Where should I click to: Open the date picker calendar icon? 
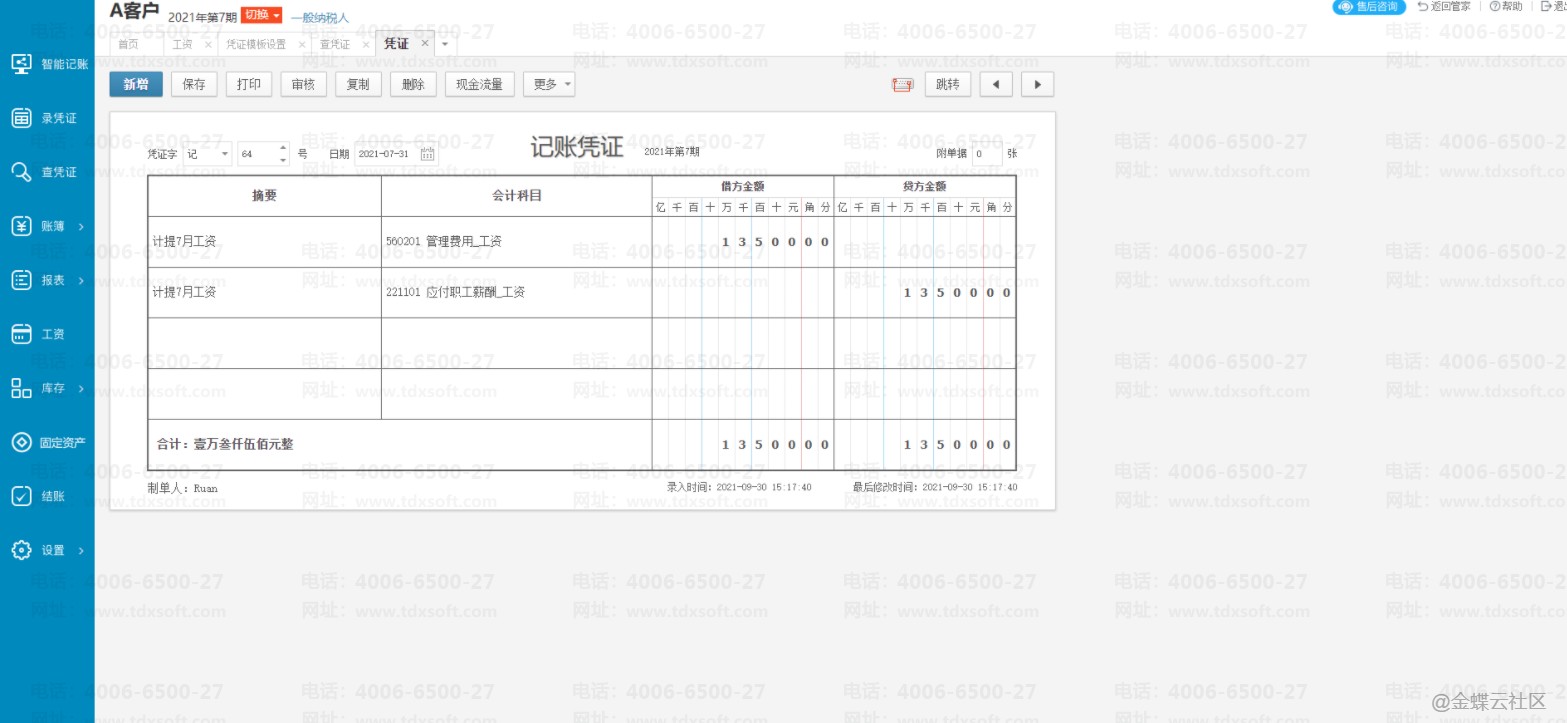(428, 154)
